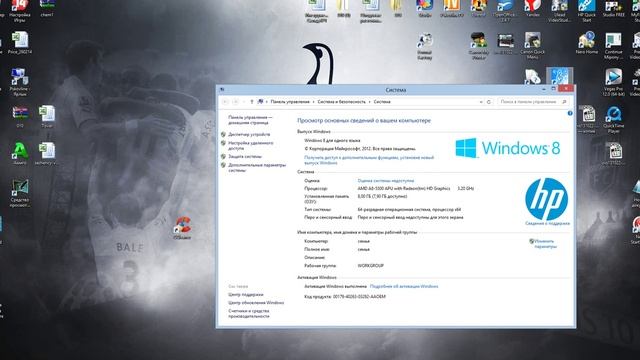This screenshot has width=640, height=360.
Task: Open address bar history dropdown arrow
Action: [481, 102]
